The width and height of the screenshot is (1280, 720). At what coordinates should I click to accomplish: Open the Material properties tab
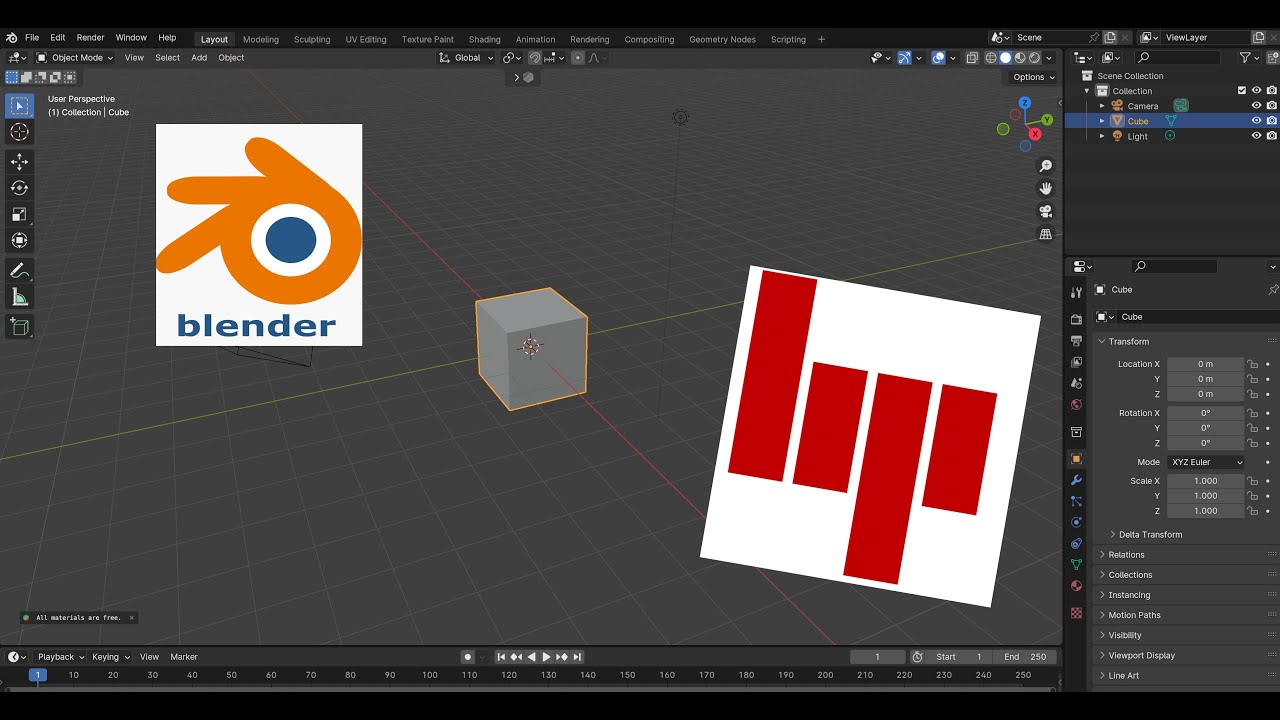(x=1076, y=586)
